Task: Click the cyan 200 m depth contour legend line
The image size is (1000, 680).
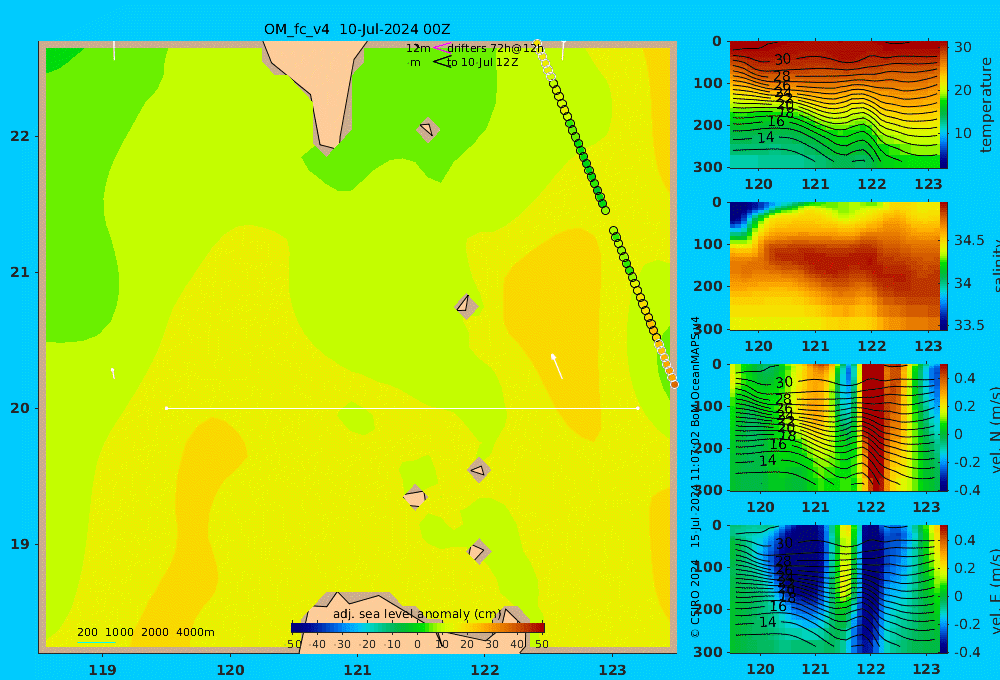Action: click(96, 642)
